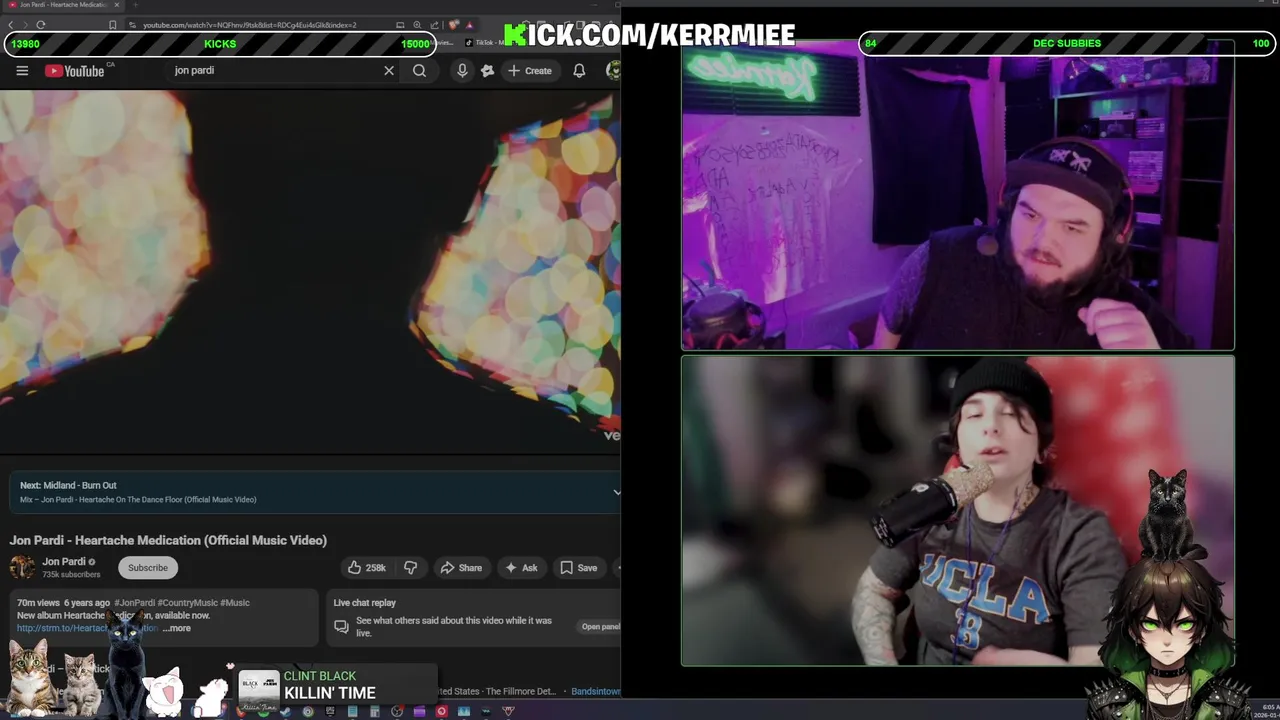Open the live chat replay panel
The height and width of the screenshot is (720, 1280).
600,627
